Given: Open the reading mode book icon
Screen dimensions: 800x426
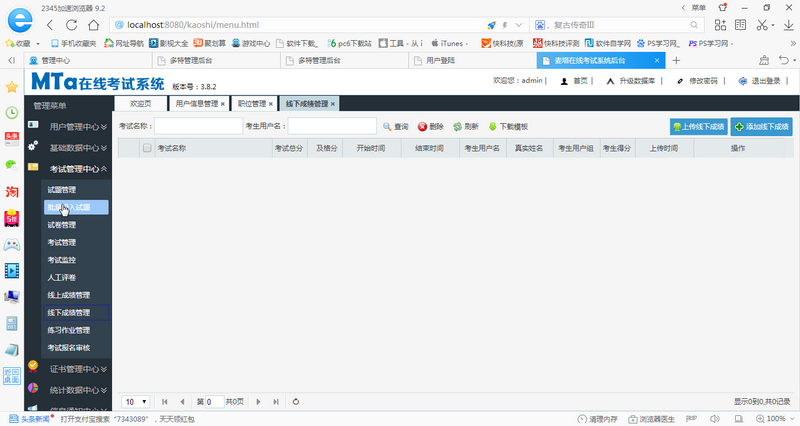Looking at the screenshot, I should pos(740,25).
